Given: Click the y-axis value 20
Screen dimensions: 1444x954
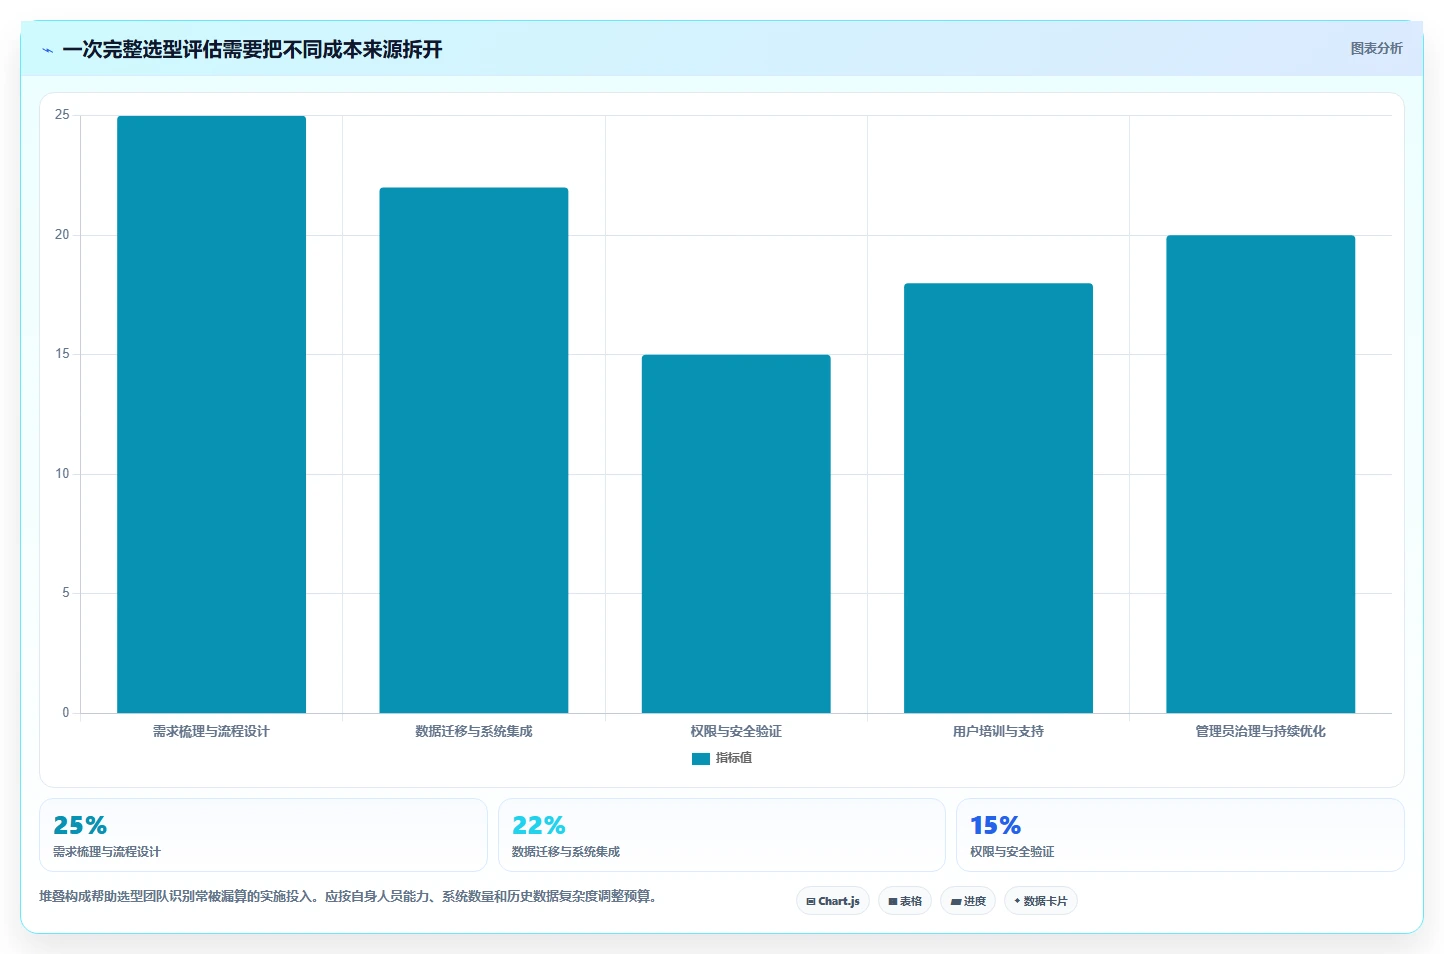Looking at the screenshot, I should pos(62,235).
